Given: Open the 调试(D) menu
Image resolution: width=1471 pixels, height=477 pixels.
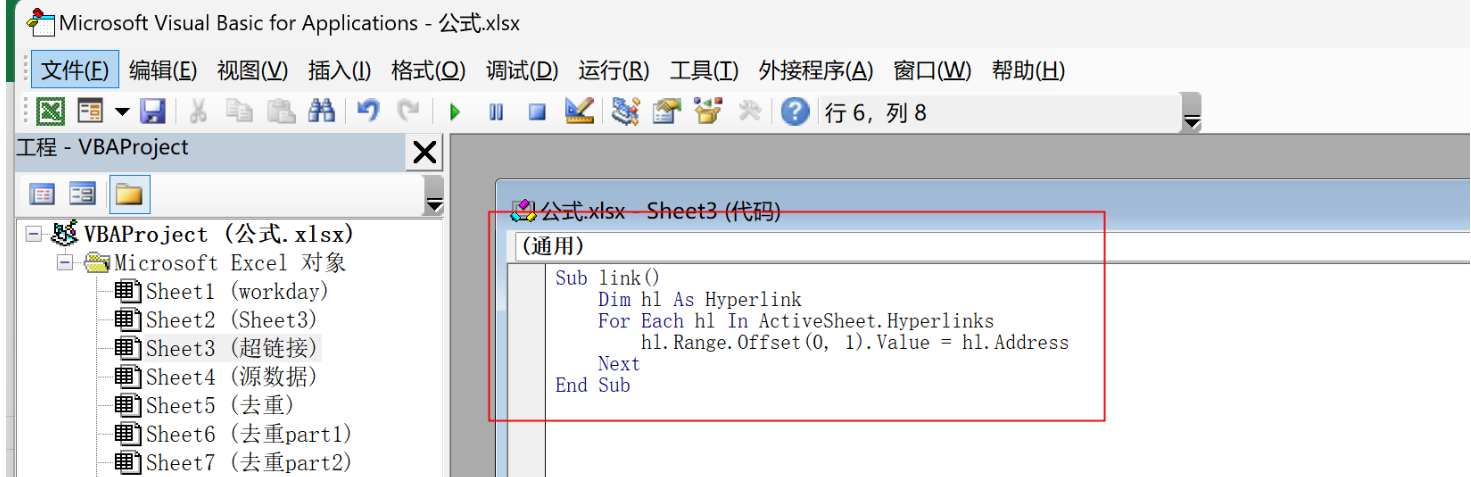Looking at the screenshot, I should tap(522, 70).
